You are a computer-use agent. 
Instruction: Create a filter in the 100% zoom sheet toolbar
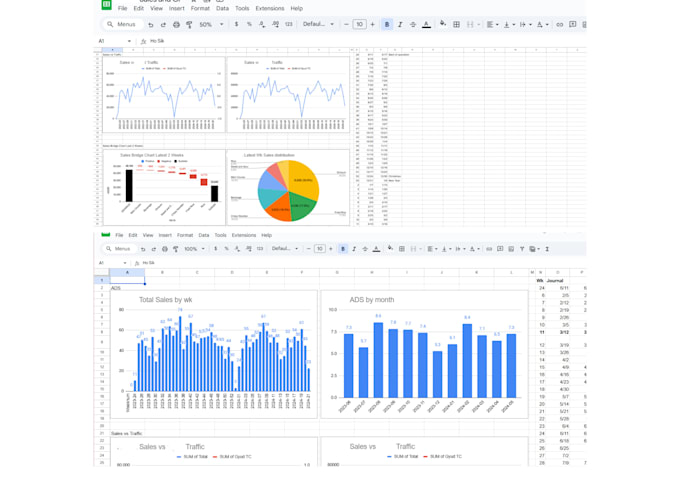coord(522,249)
